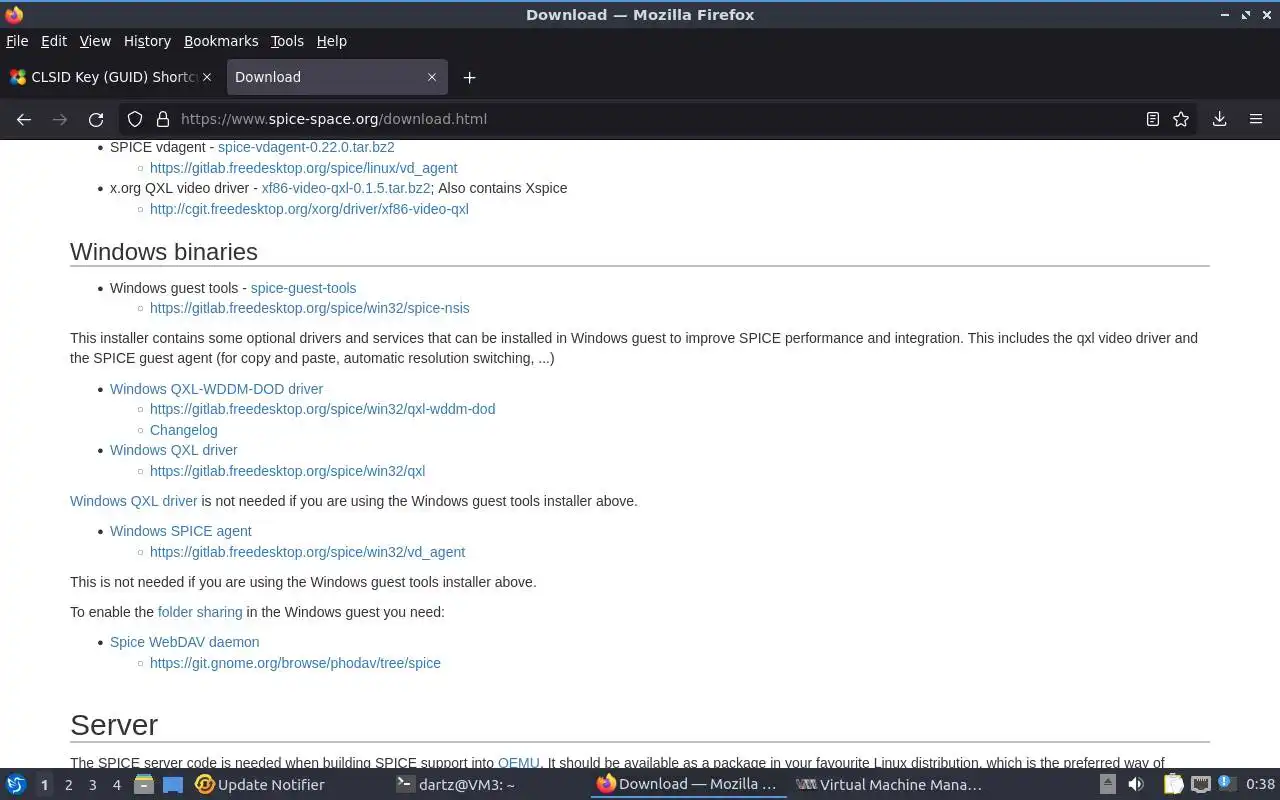Screen dimensions: 1280x800
Task: Close the CLSID Key tab
Action: [208, 77]
